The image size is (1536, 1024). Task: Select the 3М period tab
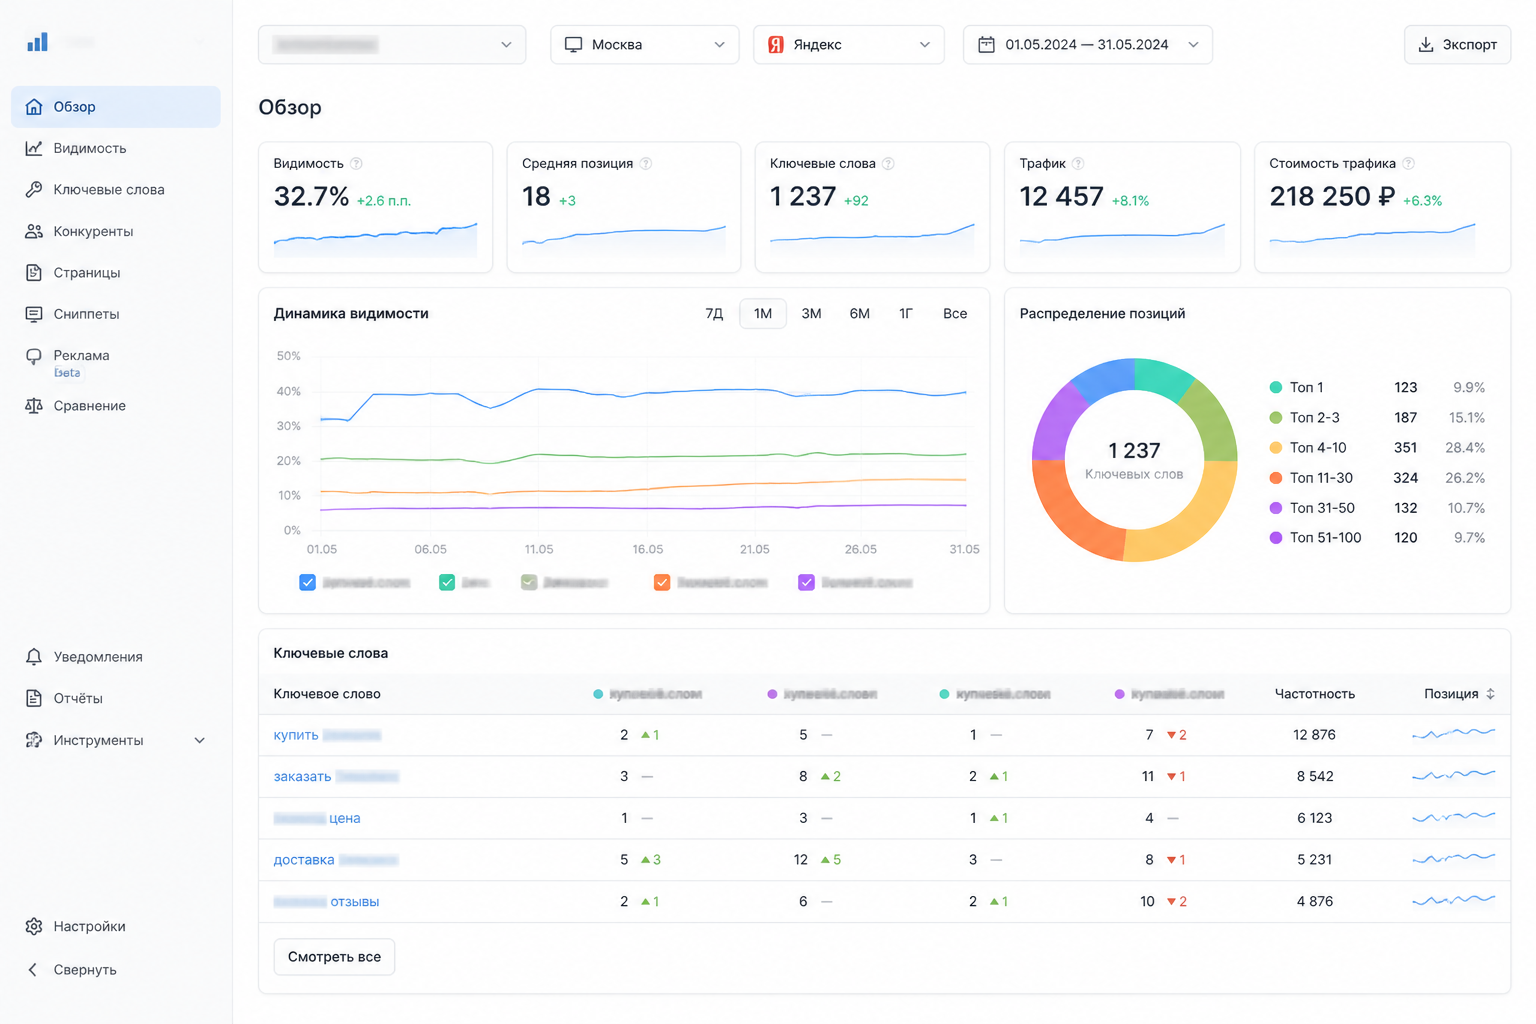(x=811, y=314)
